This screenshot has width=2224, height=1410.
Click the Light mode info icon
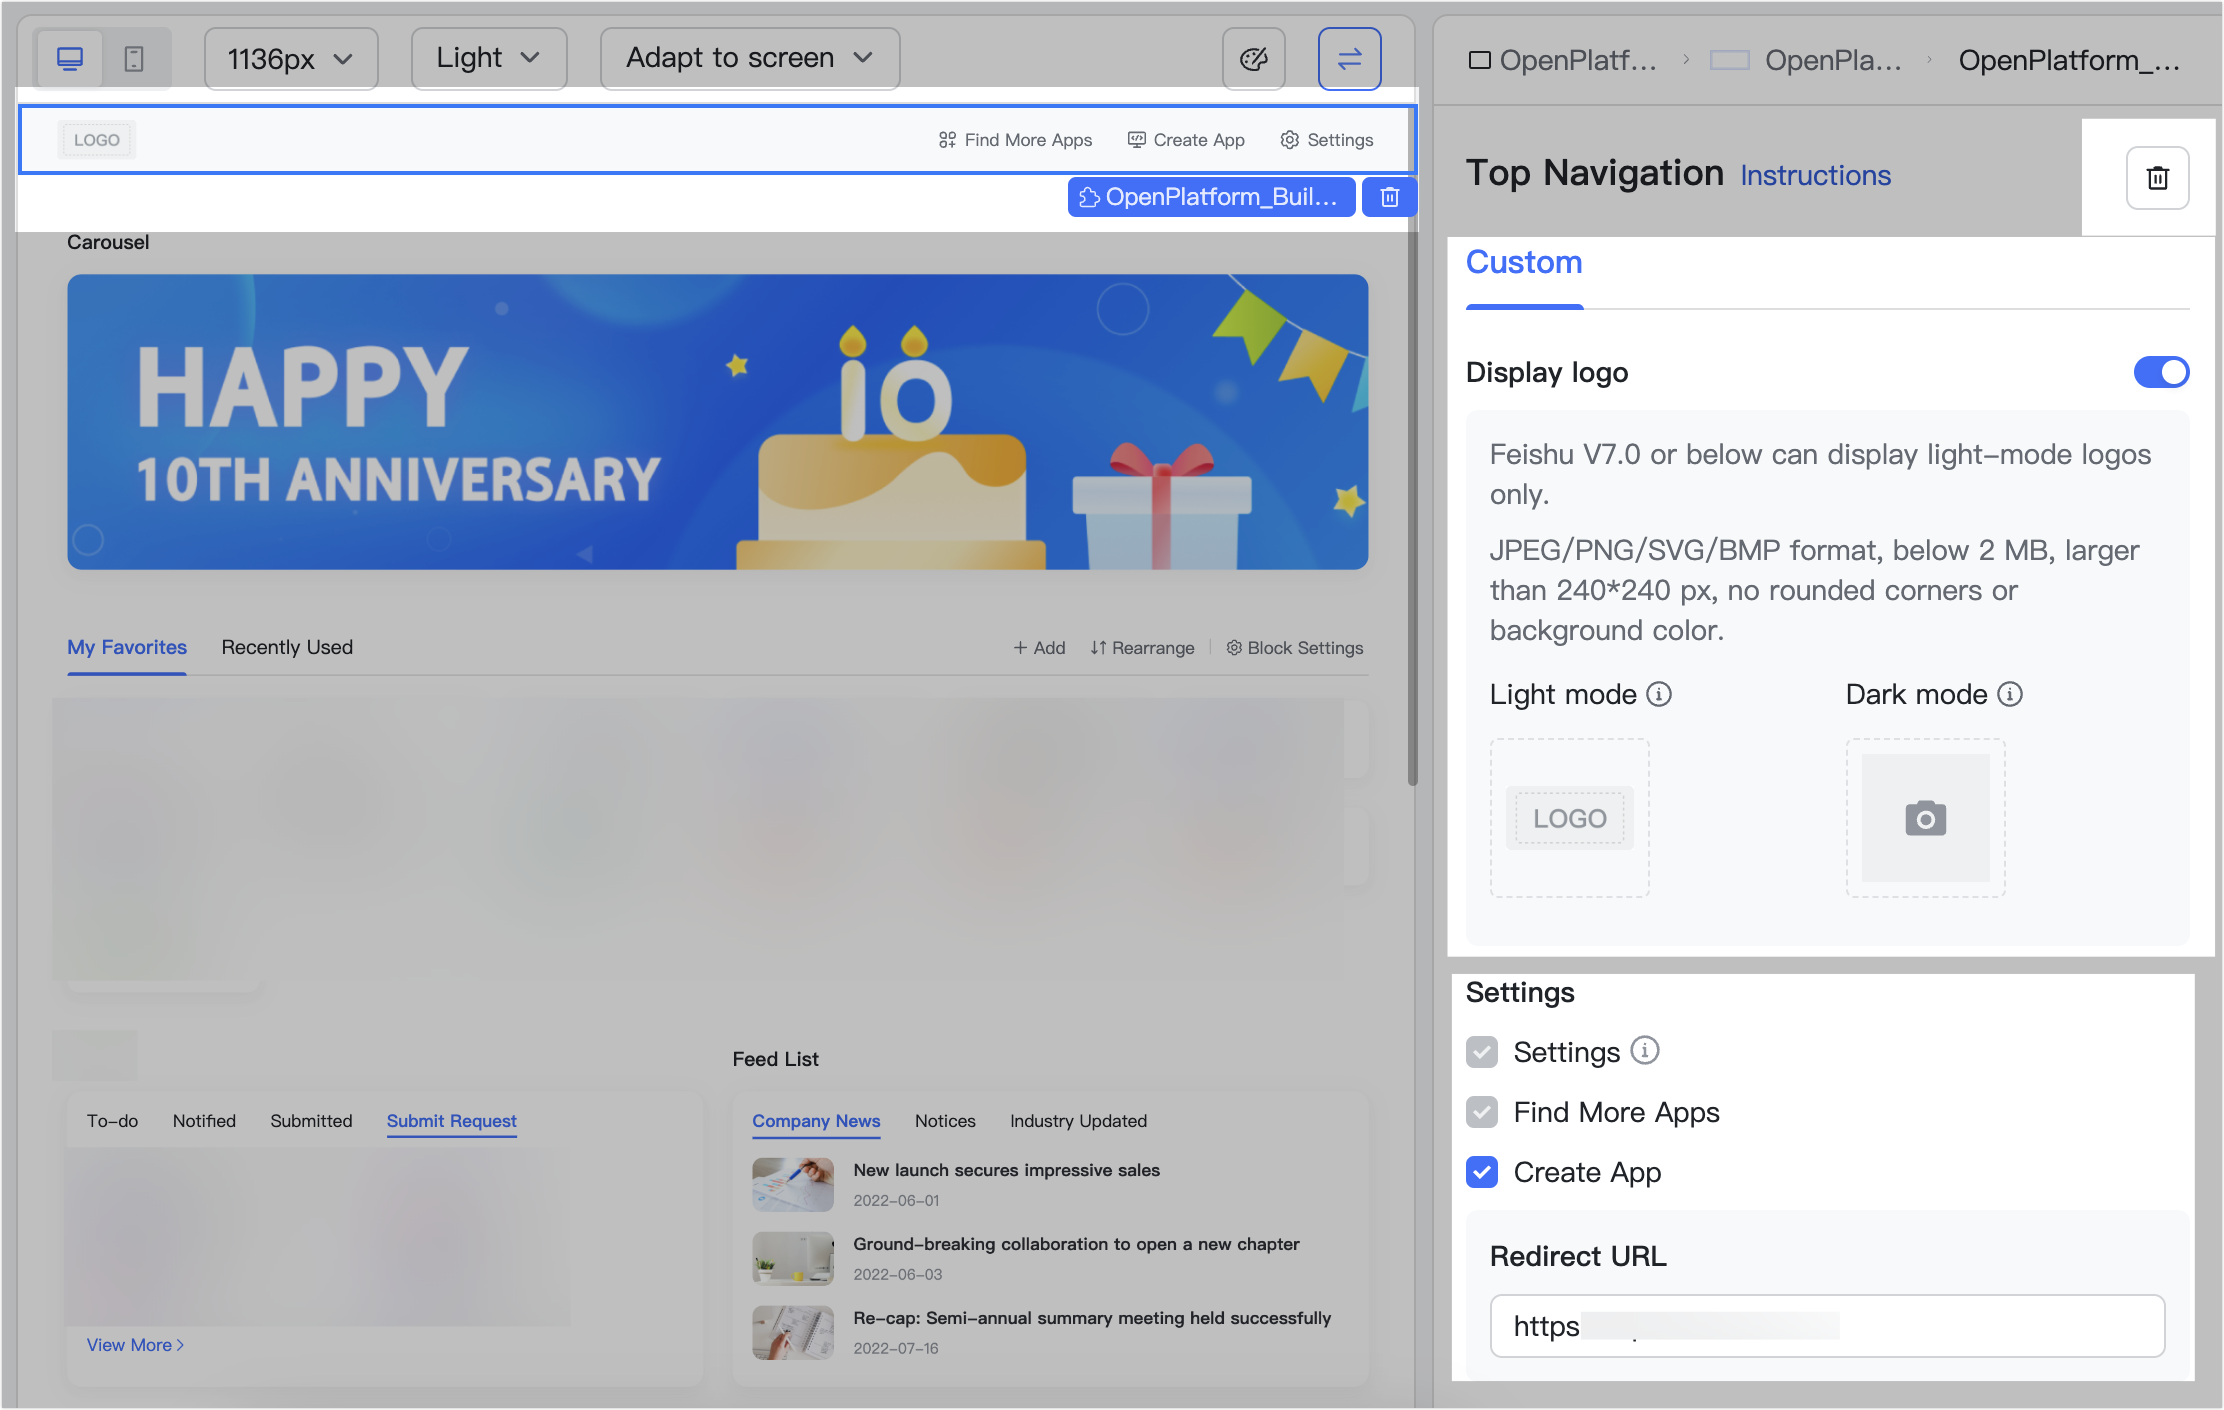tap(1659, 694)
